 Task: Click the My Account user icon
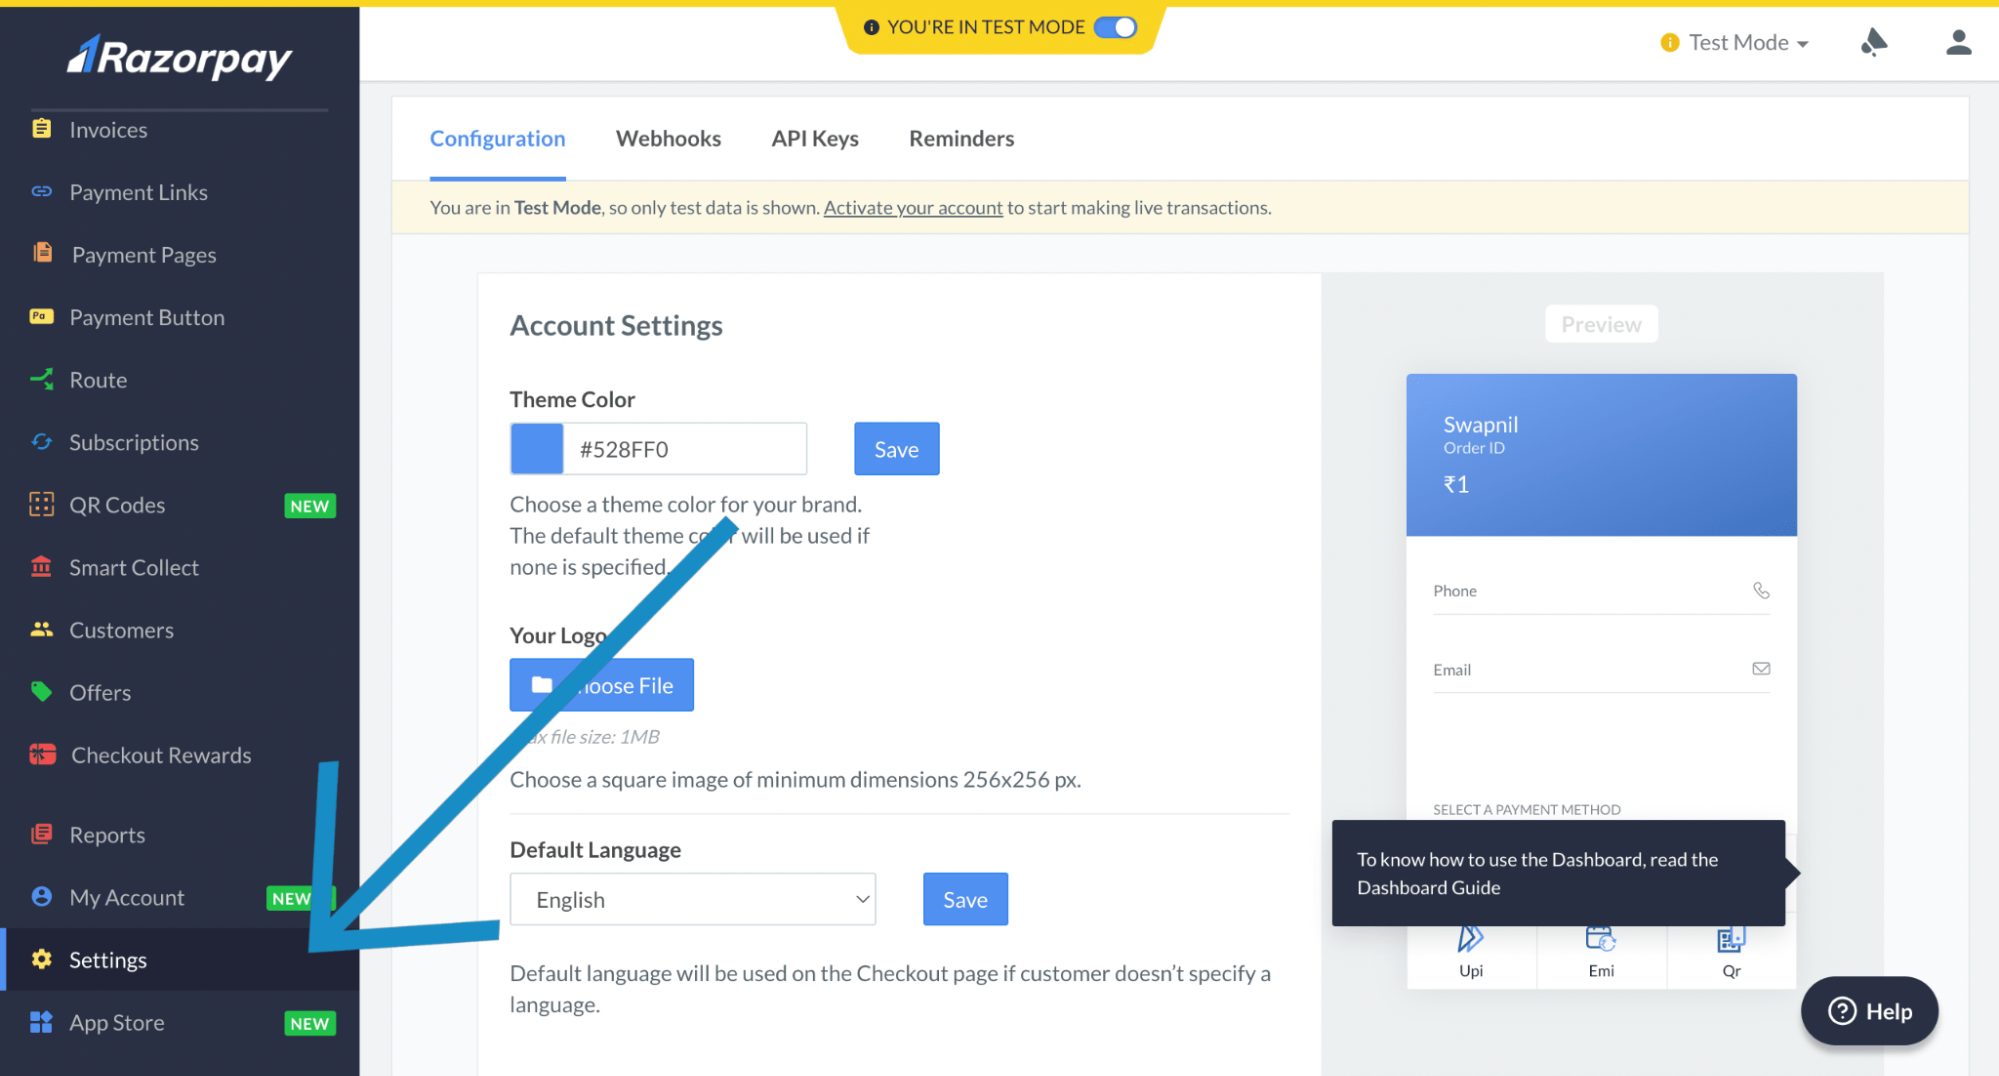[x=41, y=896]
